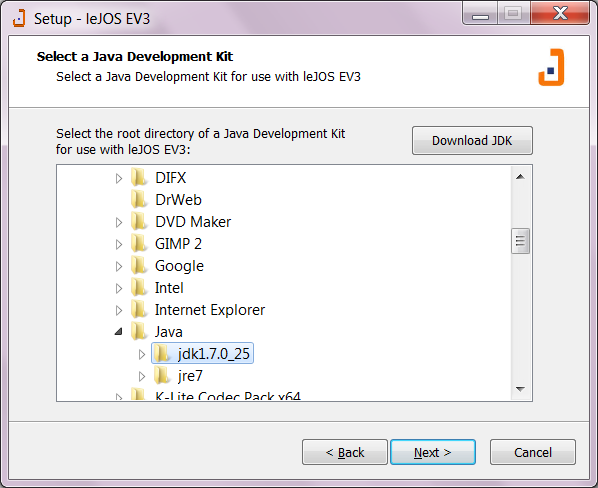Expand the Intel folder node
This screenshot has width=598, height=488.
click(x=119, y=288)
